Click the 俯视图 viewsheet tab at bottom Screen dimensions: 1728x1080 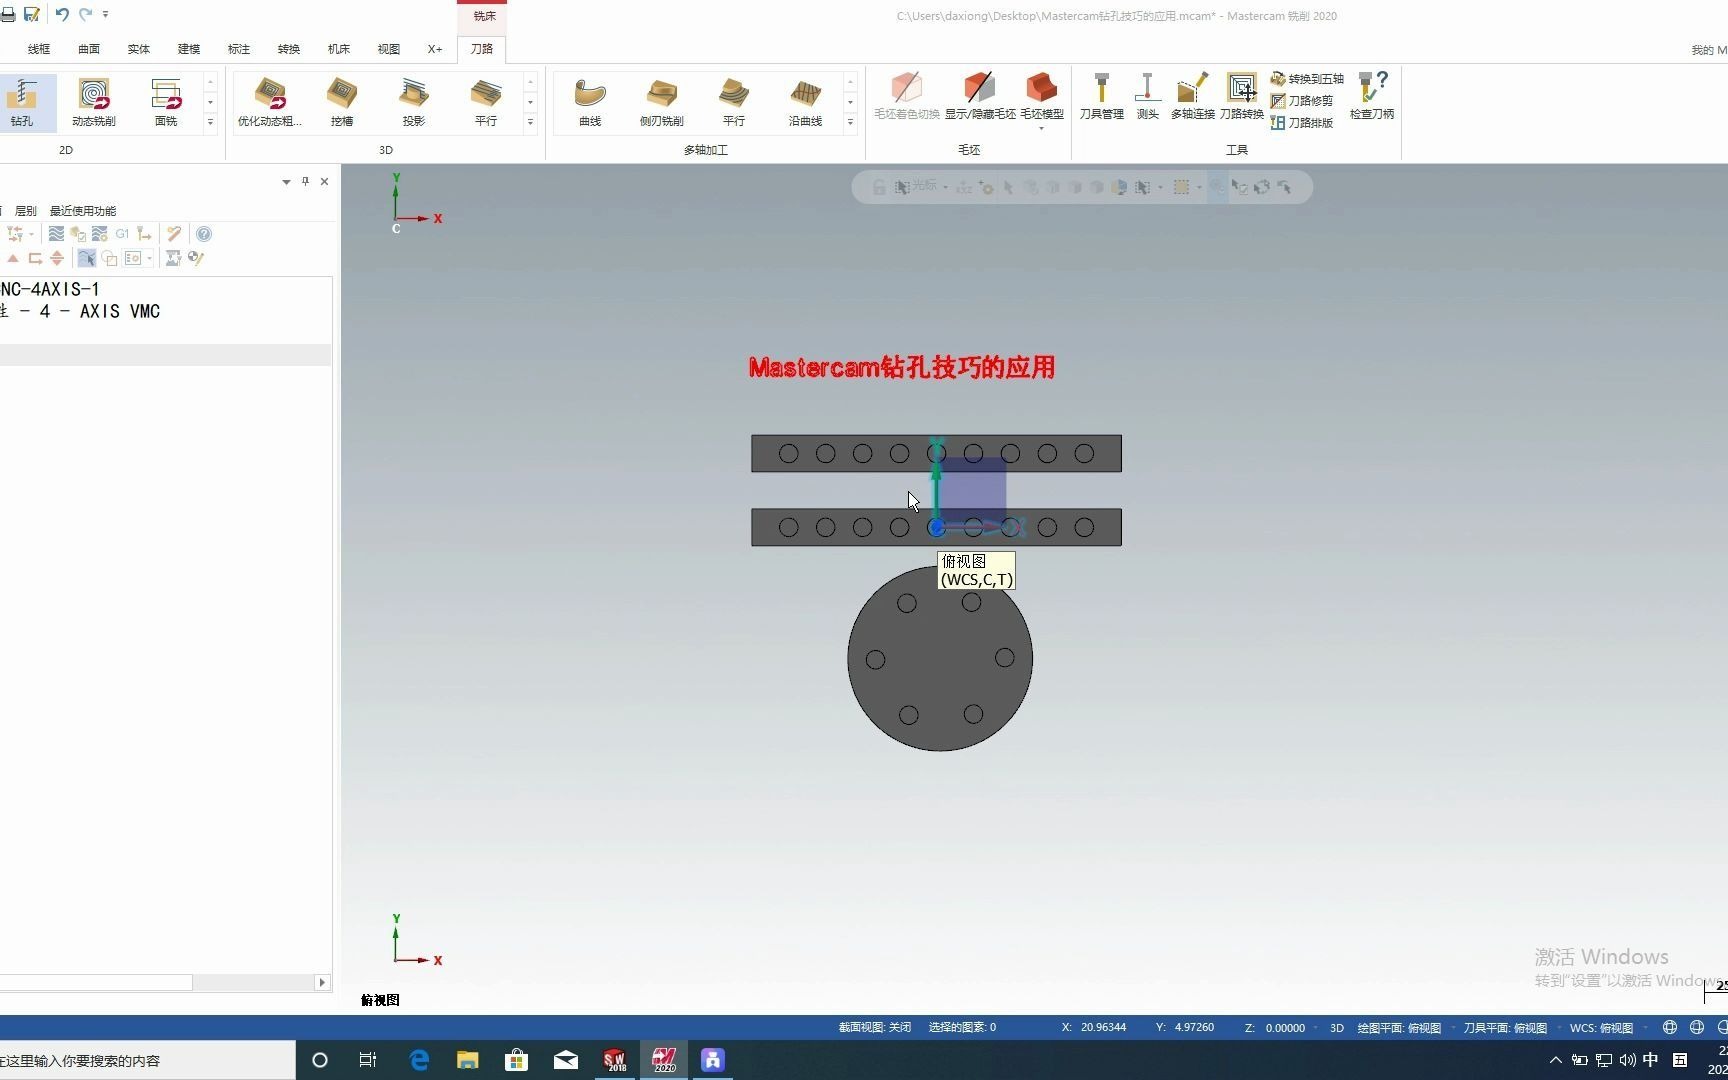(380, 1000)
